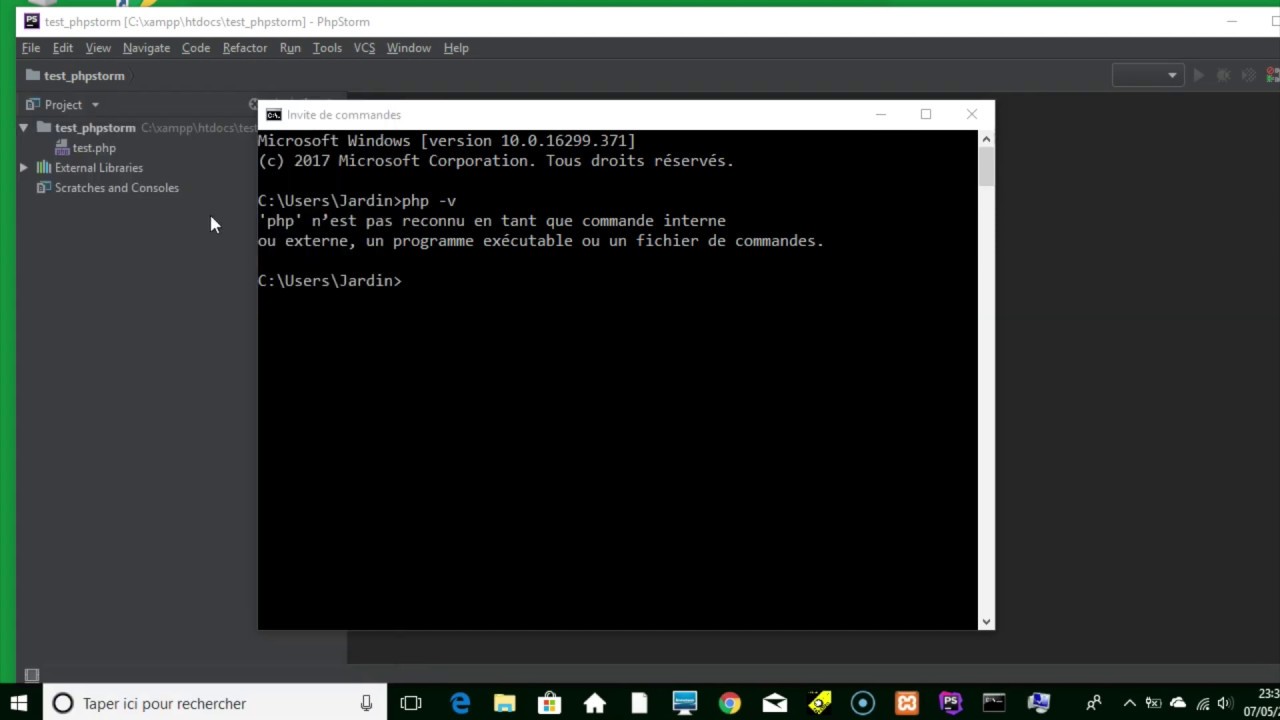Click the battery icon in system tray

pos(1154,703)
